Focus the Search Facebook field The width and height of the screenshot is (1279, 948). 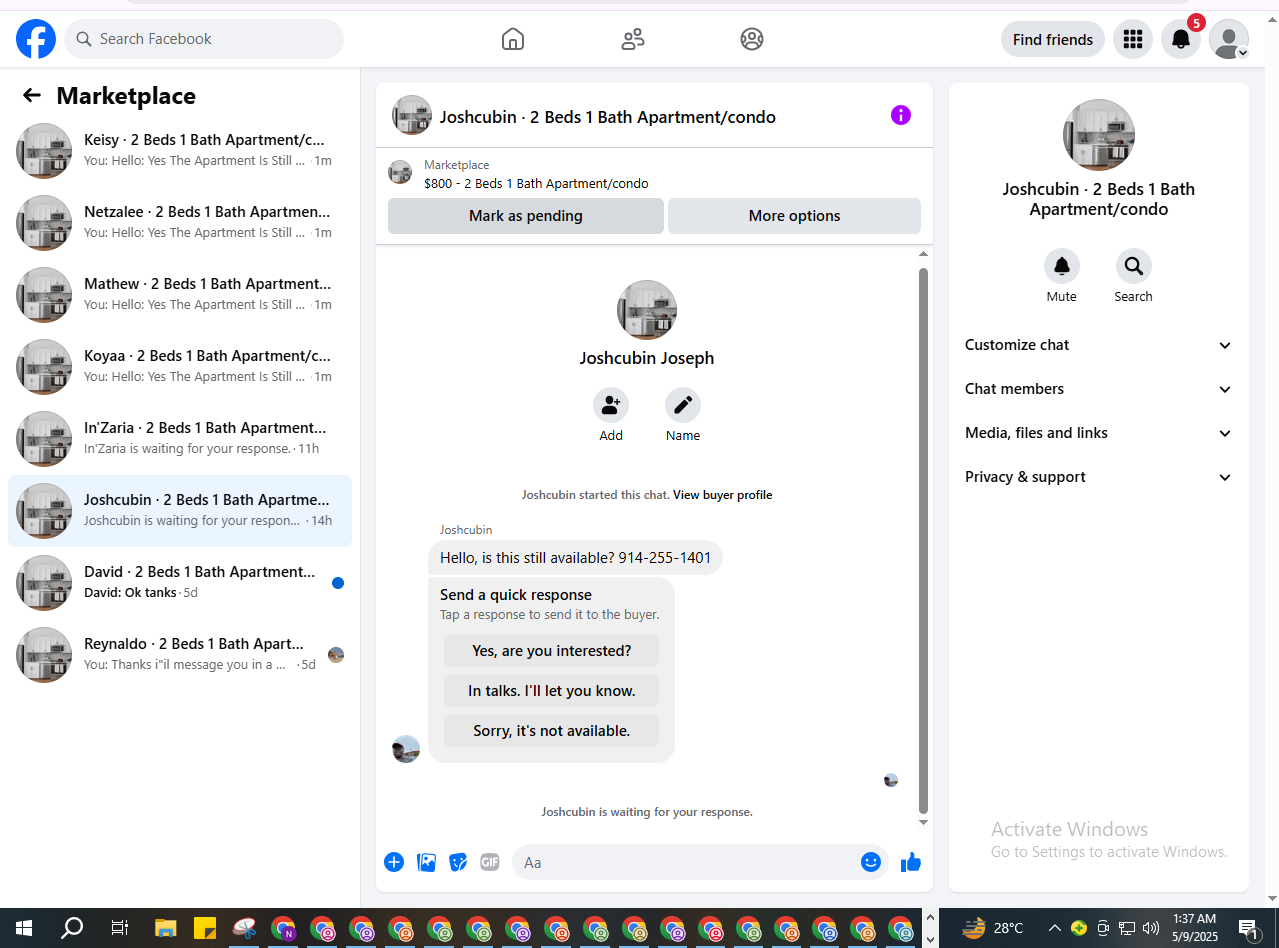pos(204,39)
